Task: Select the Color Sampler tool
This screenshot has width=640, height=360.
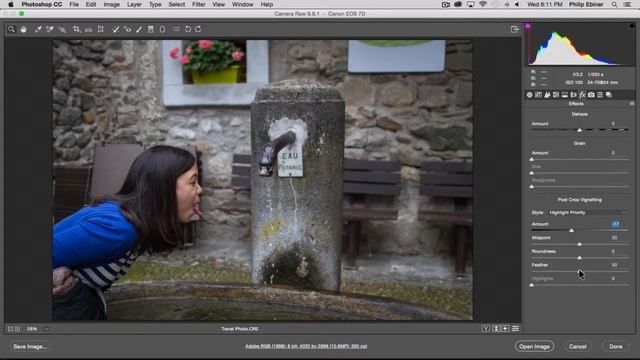Action: coord(50,29)
